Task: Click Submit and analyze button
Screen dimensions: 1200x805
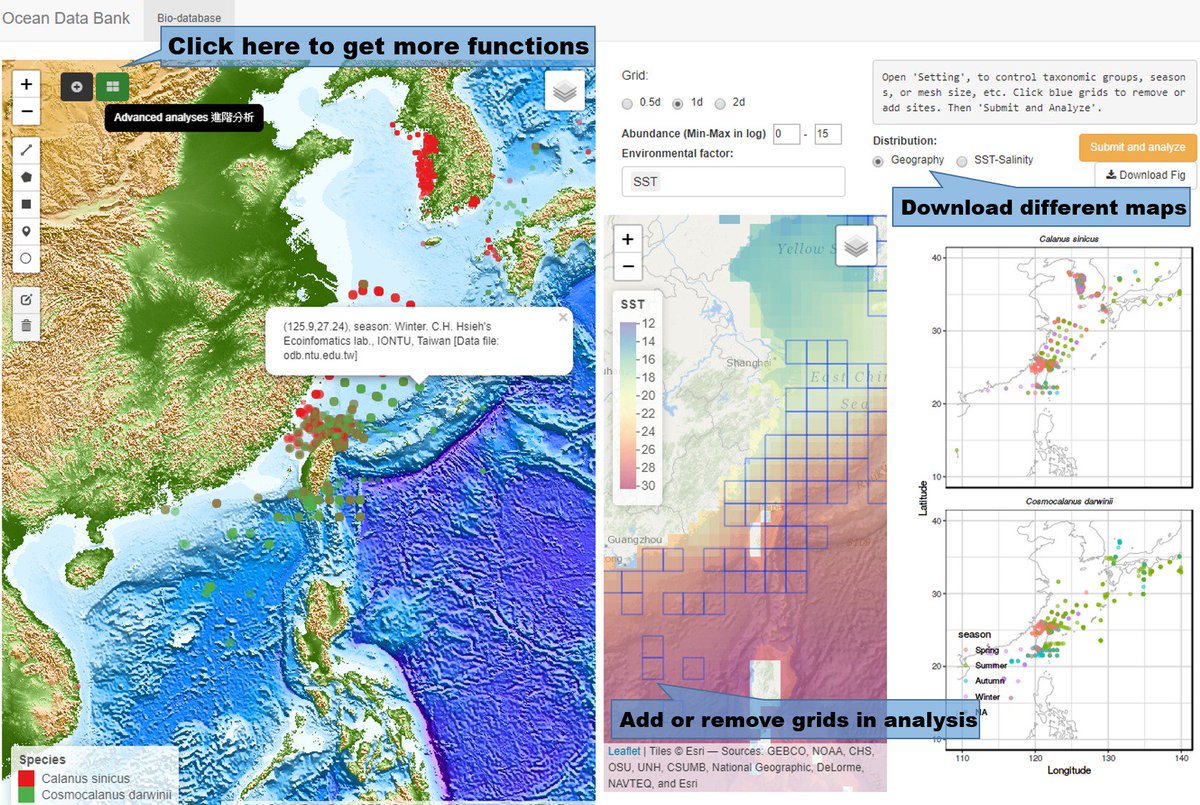Action: point(1137,147)
